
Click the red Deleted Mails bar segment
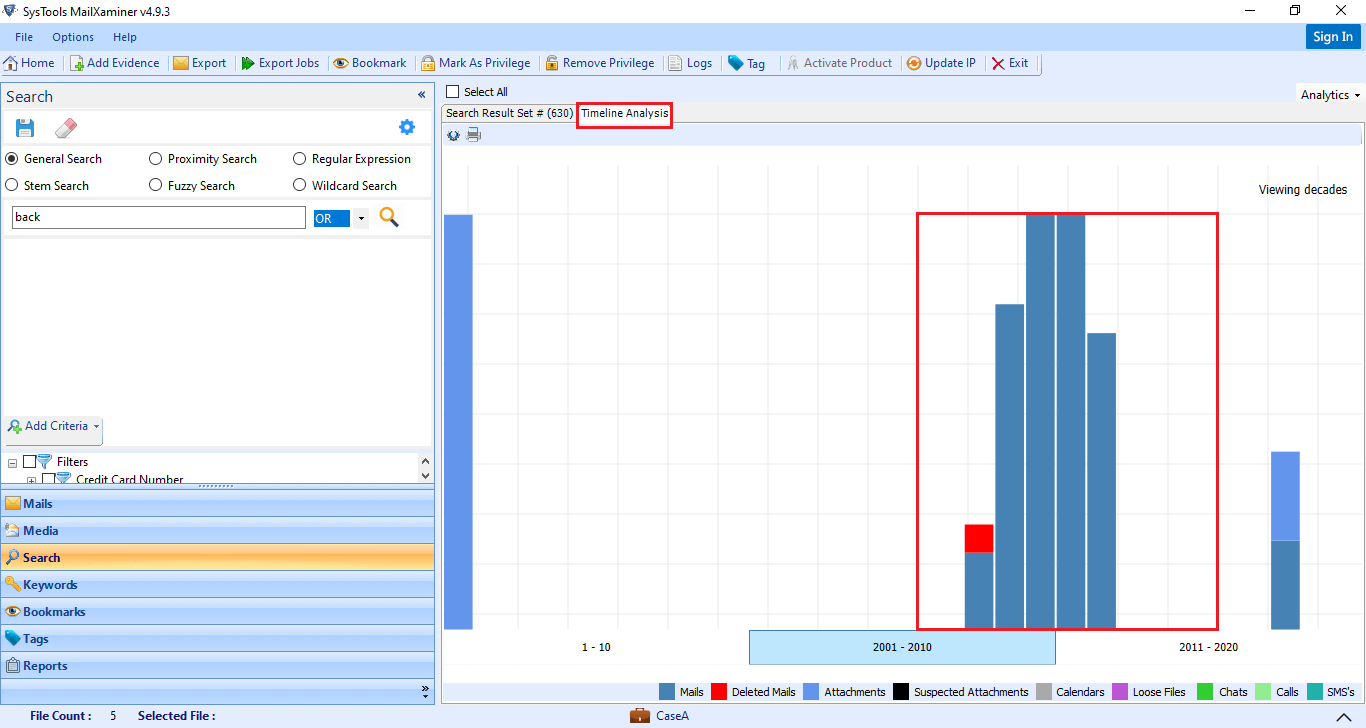coord(979,538)
